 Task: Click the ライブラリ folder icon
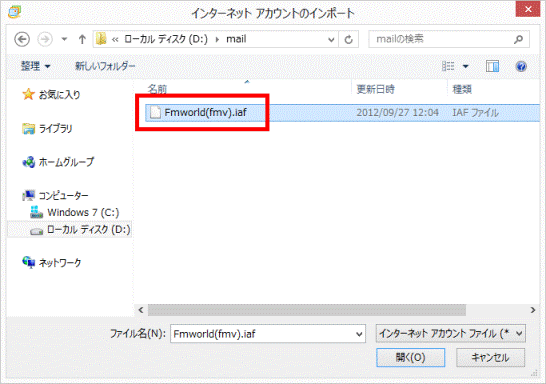point(29,129)
